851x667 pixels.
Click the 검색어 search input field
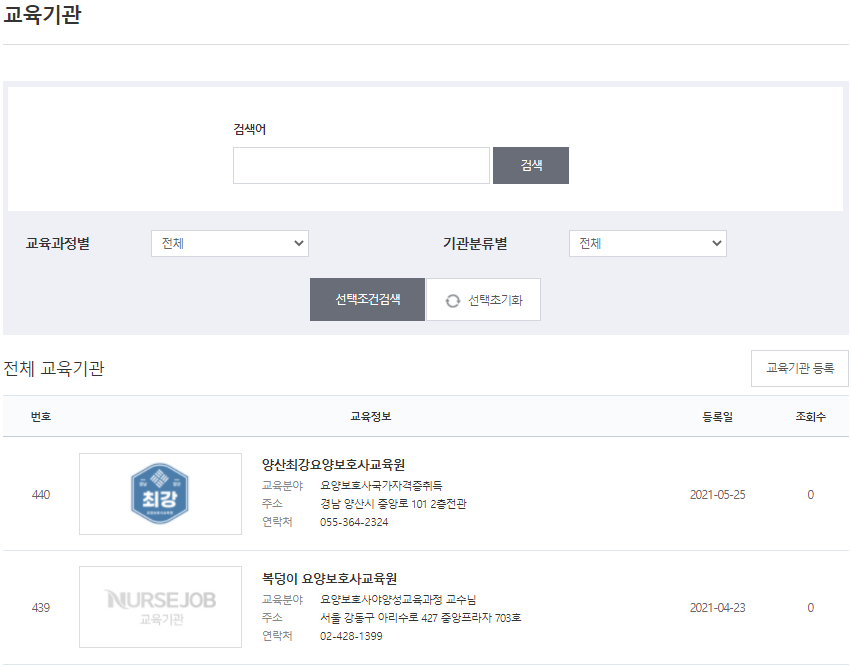tap(361, 166)
